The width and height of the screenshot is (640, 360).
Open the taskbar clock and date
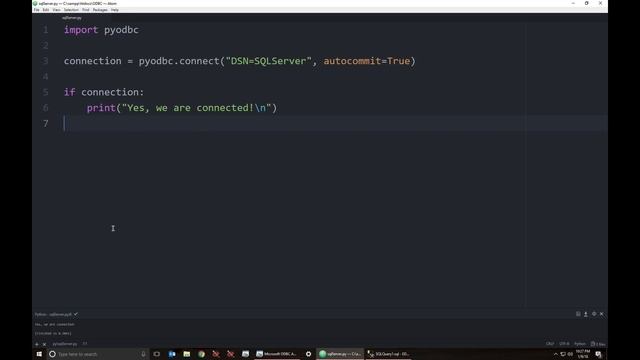(x=583, y=354)
